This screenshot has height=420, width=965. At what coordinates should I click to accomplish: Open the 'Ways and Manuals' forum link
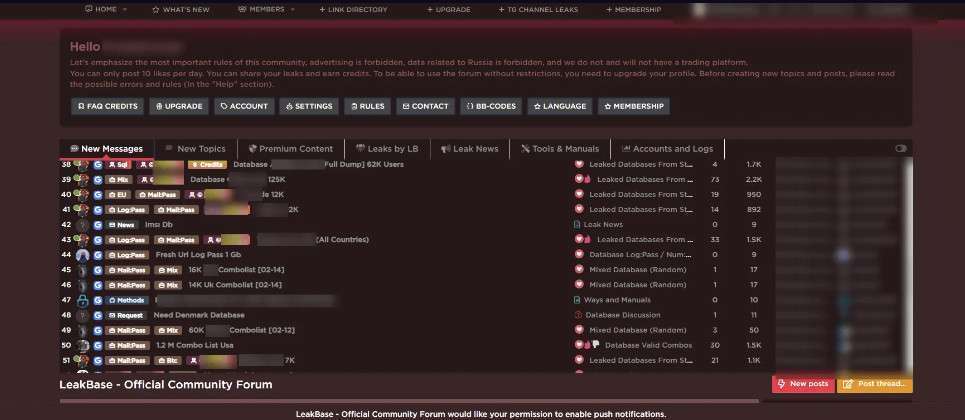(x=617, y=300)
